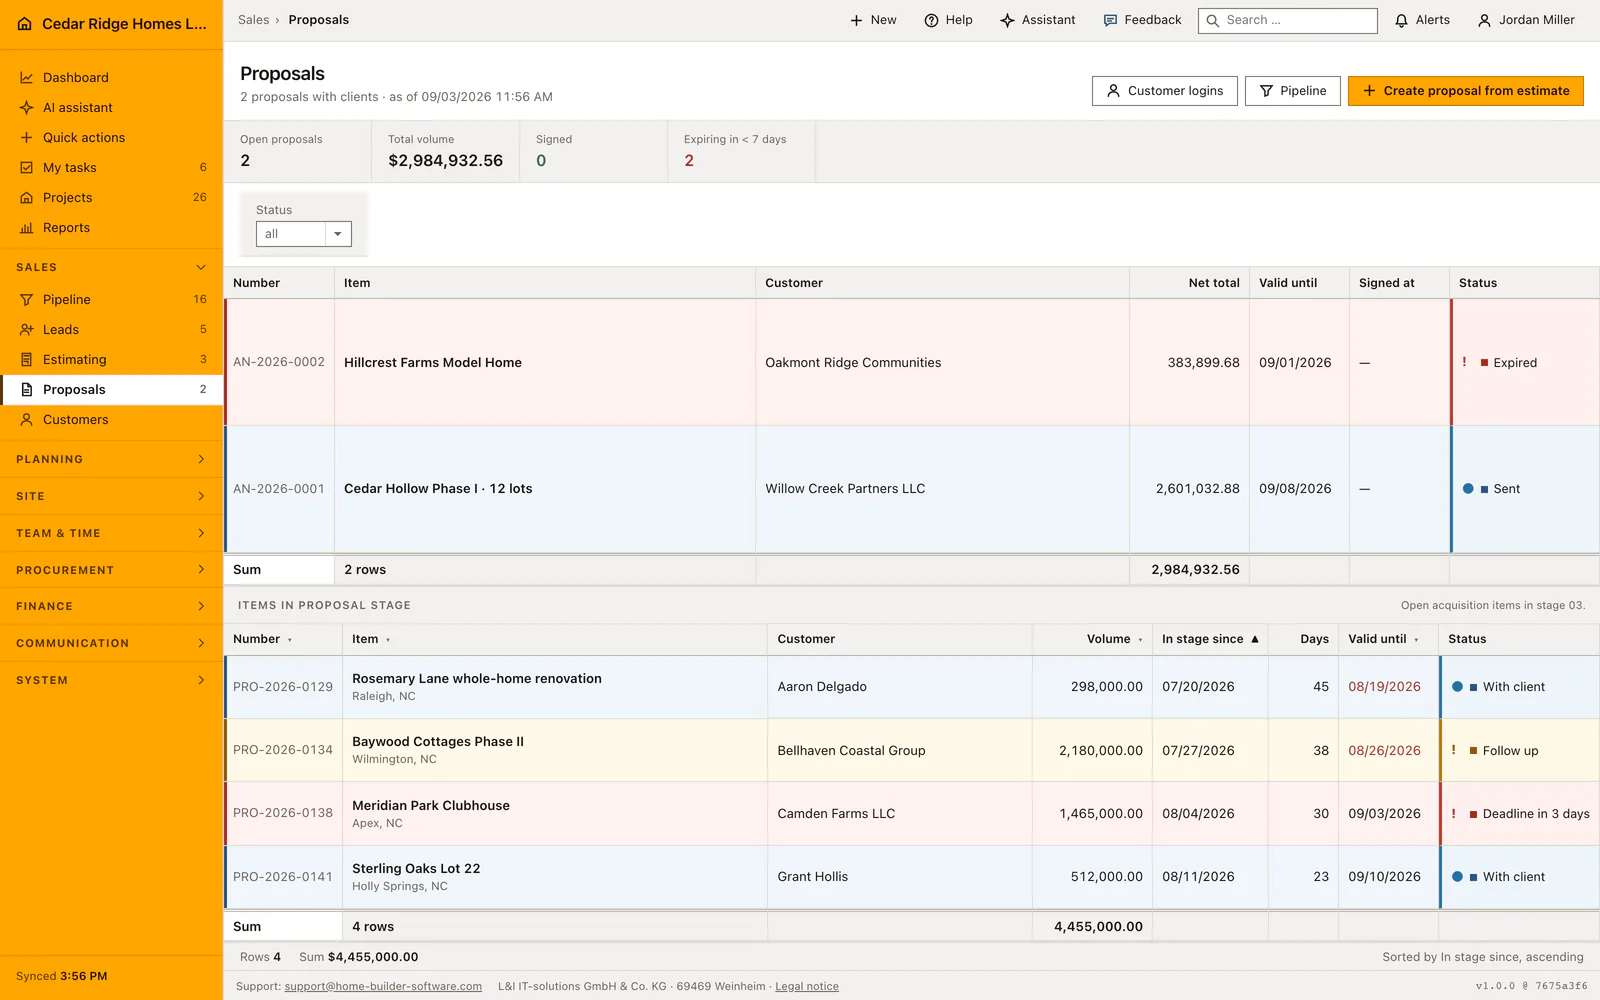Click the Jordan Miller user icon

pyautogui.click(x=1485, y=20)
